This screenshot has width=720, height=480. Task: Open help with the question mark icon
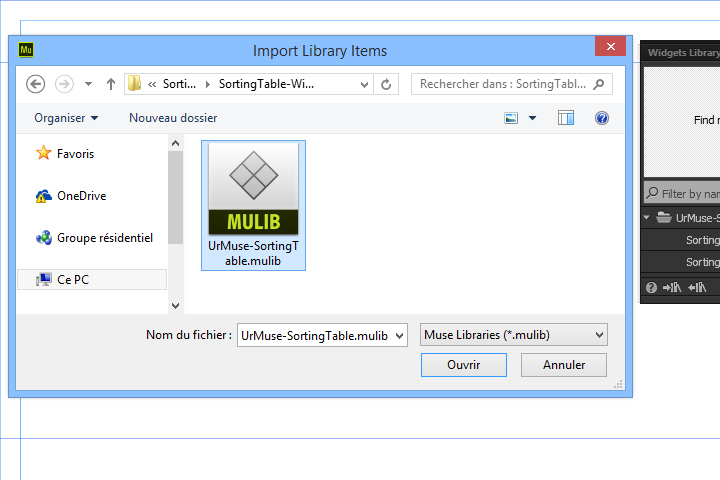[x=602, y=118]
